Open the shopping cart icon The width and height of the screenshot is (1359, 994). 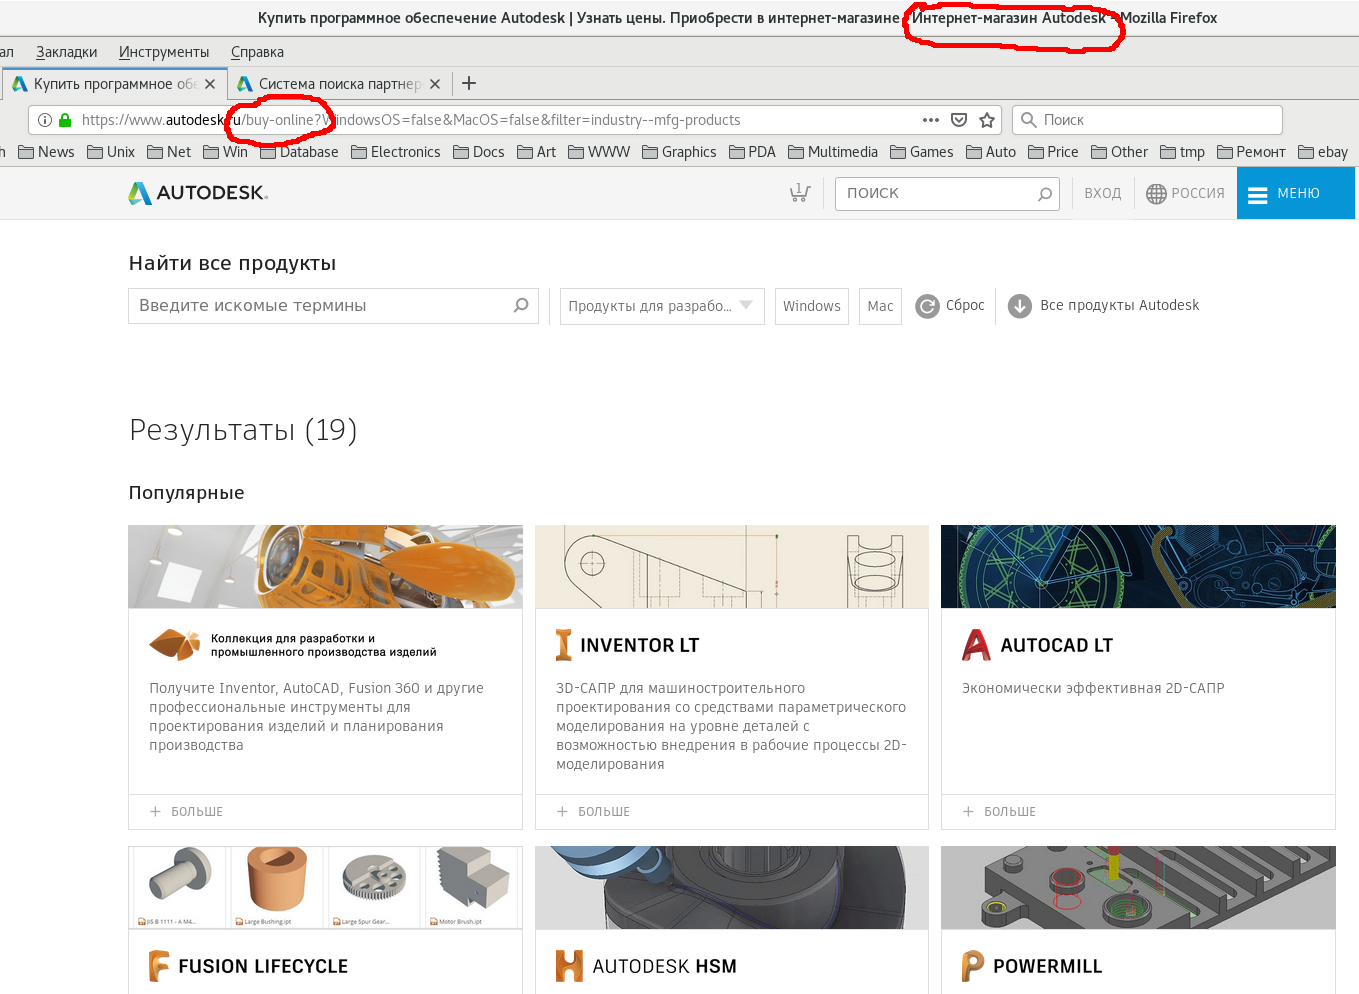coord(799,193)
